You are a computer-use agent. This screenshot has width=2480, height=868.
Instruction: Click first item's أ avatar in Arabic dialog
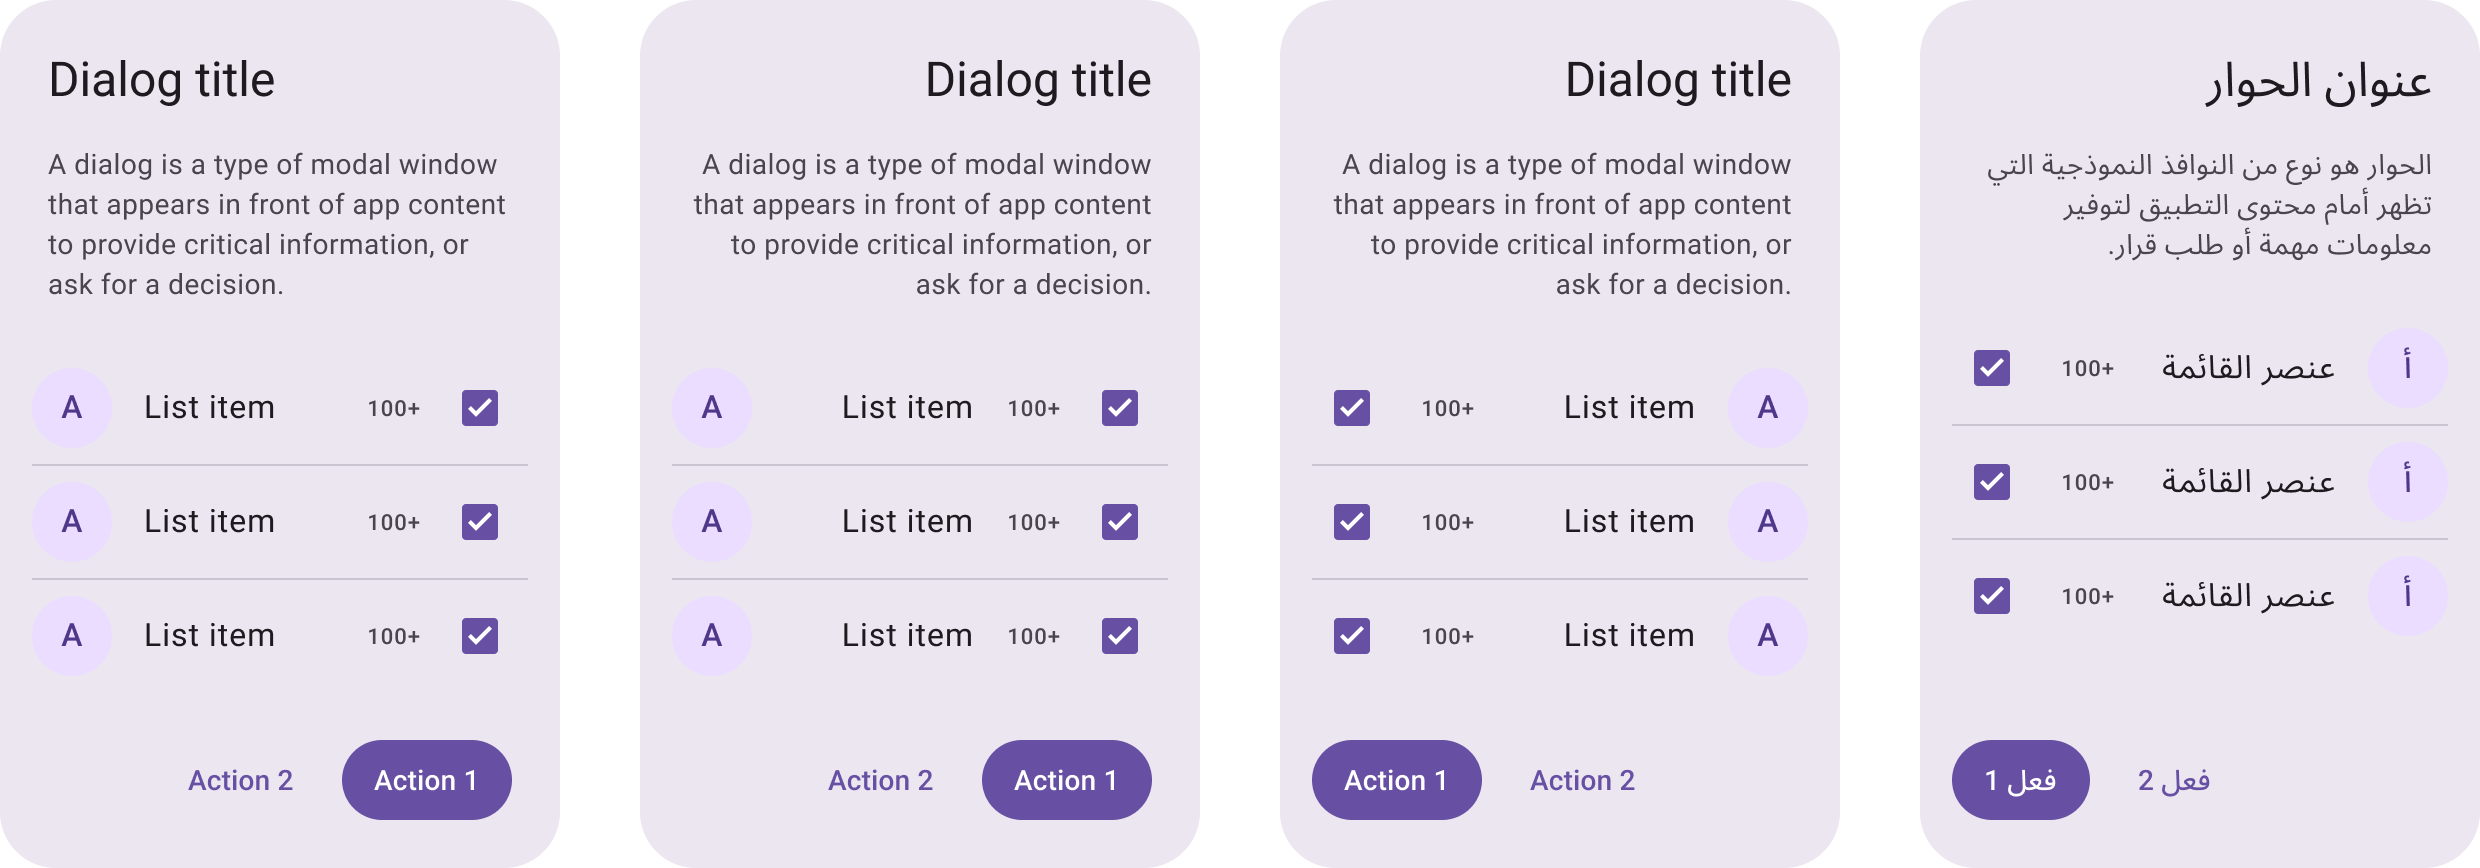pyautogui.click(x=2408, y=368)
